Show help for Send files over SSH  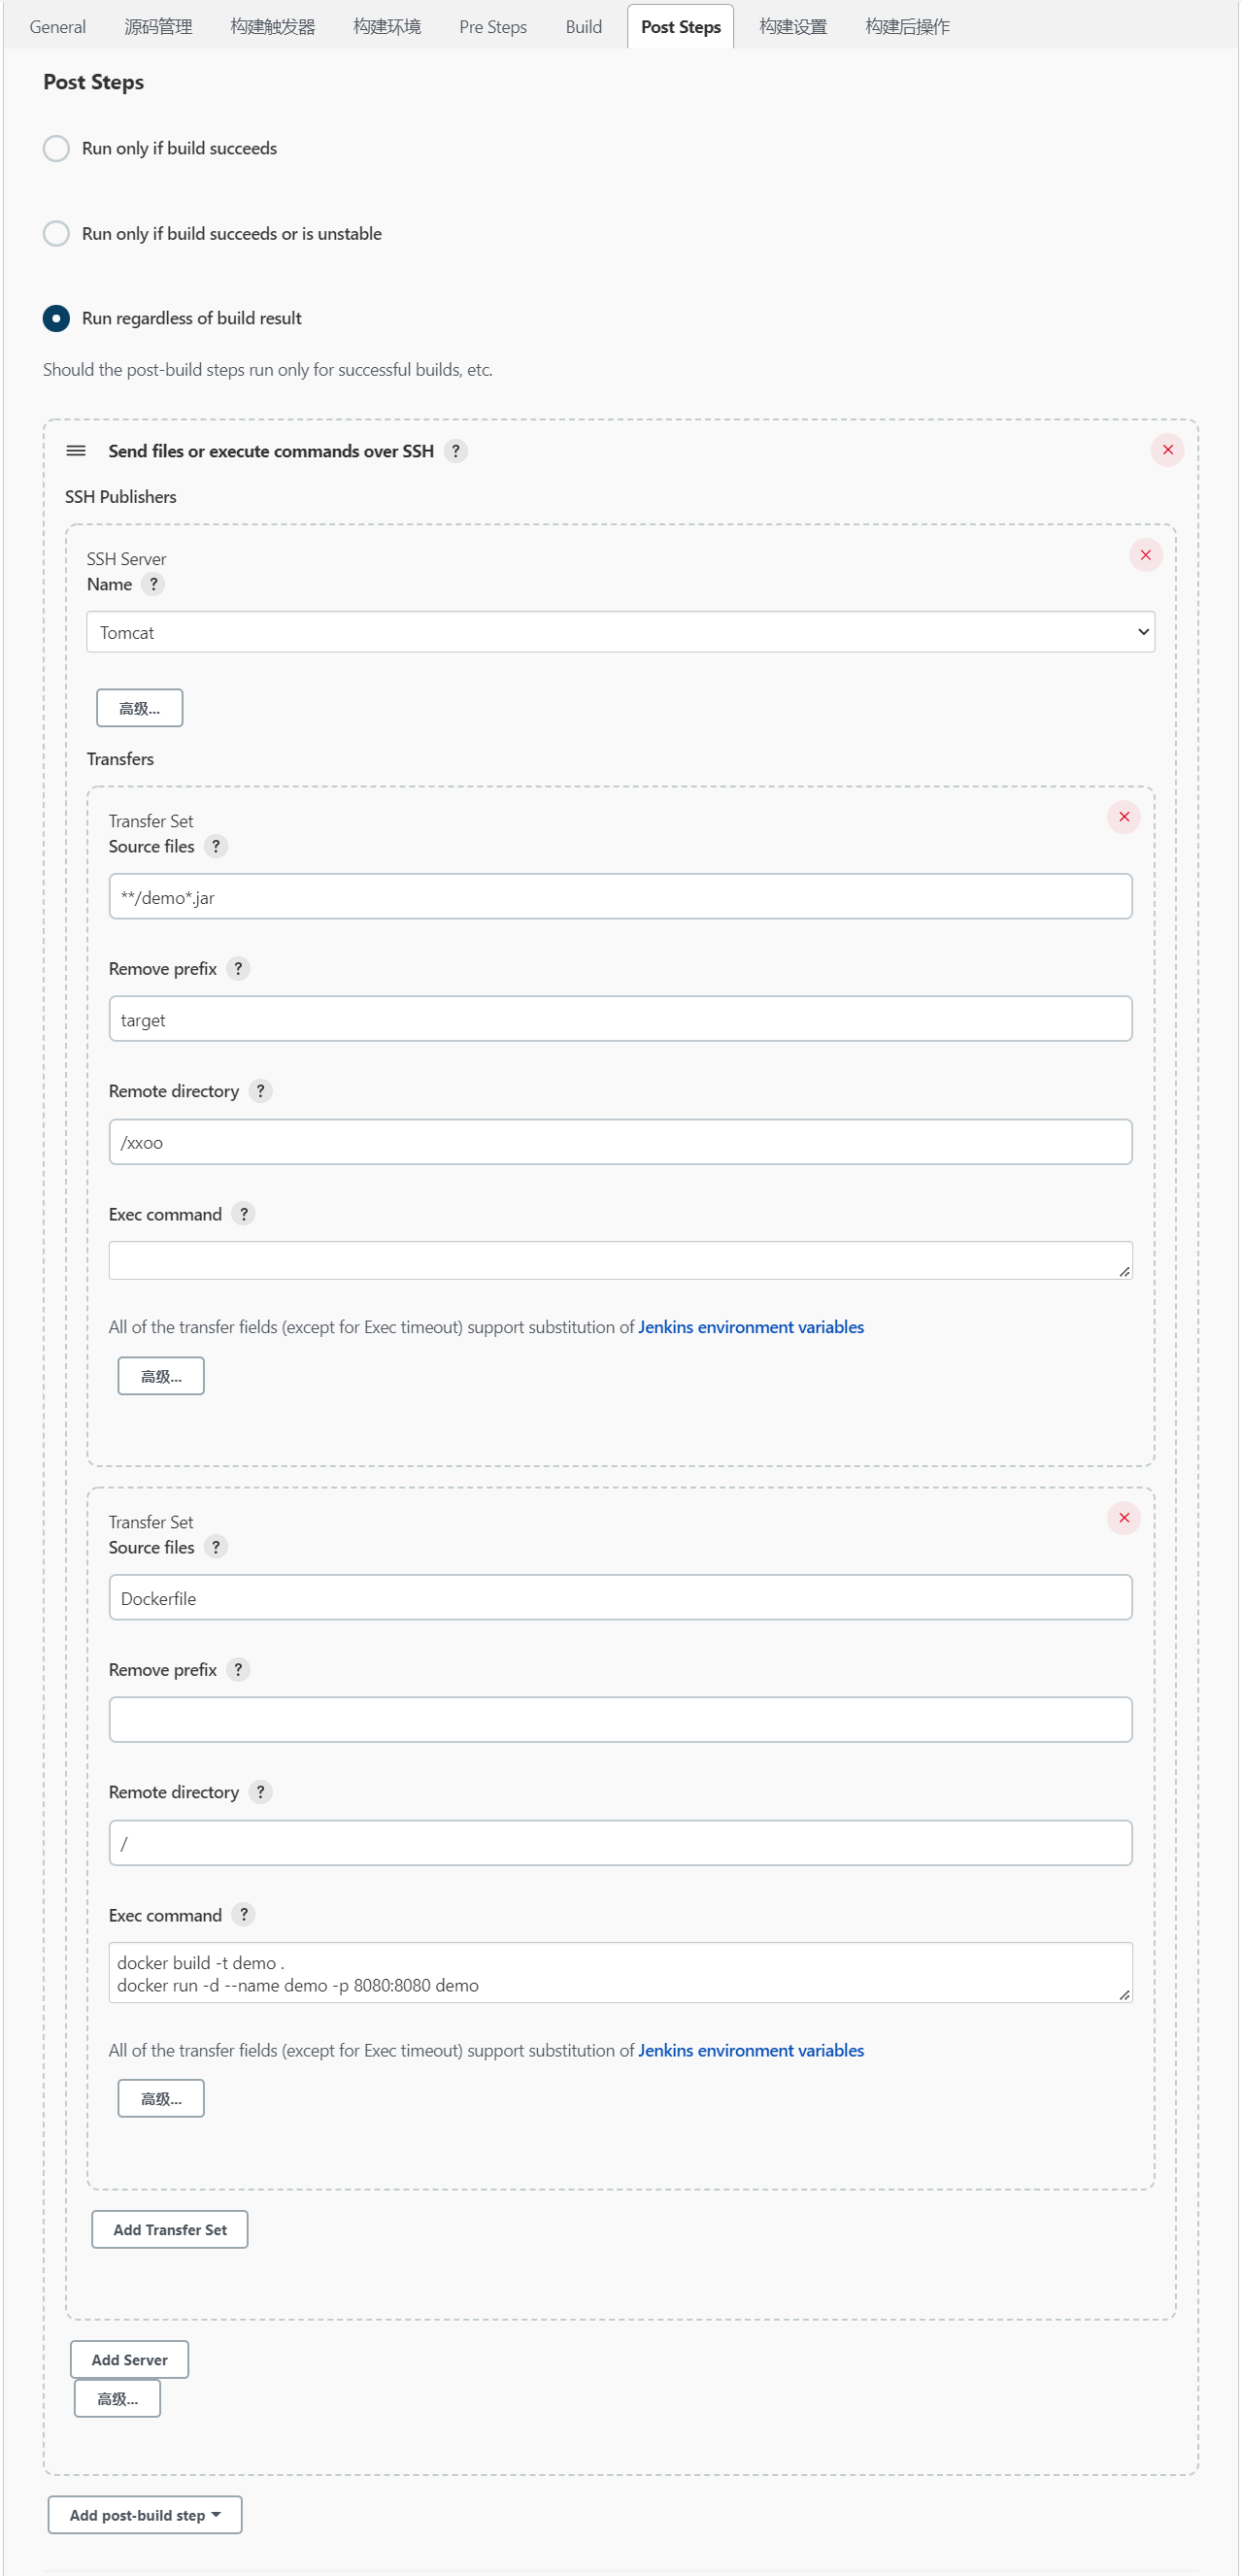point(455,451)
